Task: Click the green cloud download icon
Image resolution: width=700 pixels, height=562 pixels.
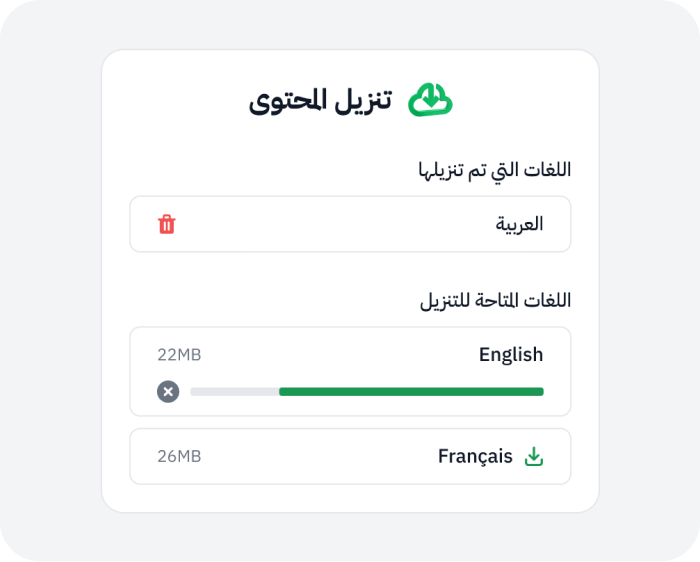Action: point(430,100)
